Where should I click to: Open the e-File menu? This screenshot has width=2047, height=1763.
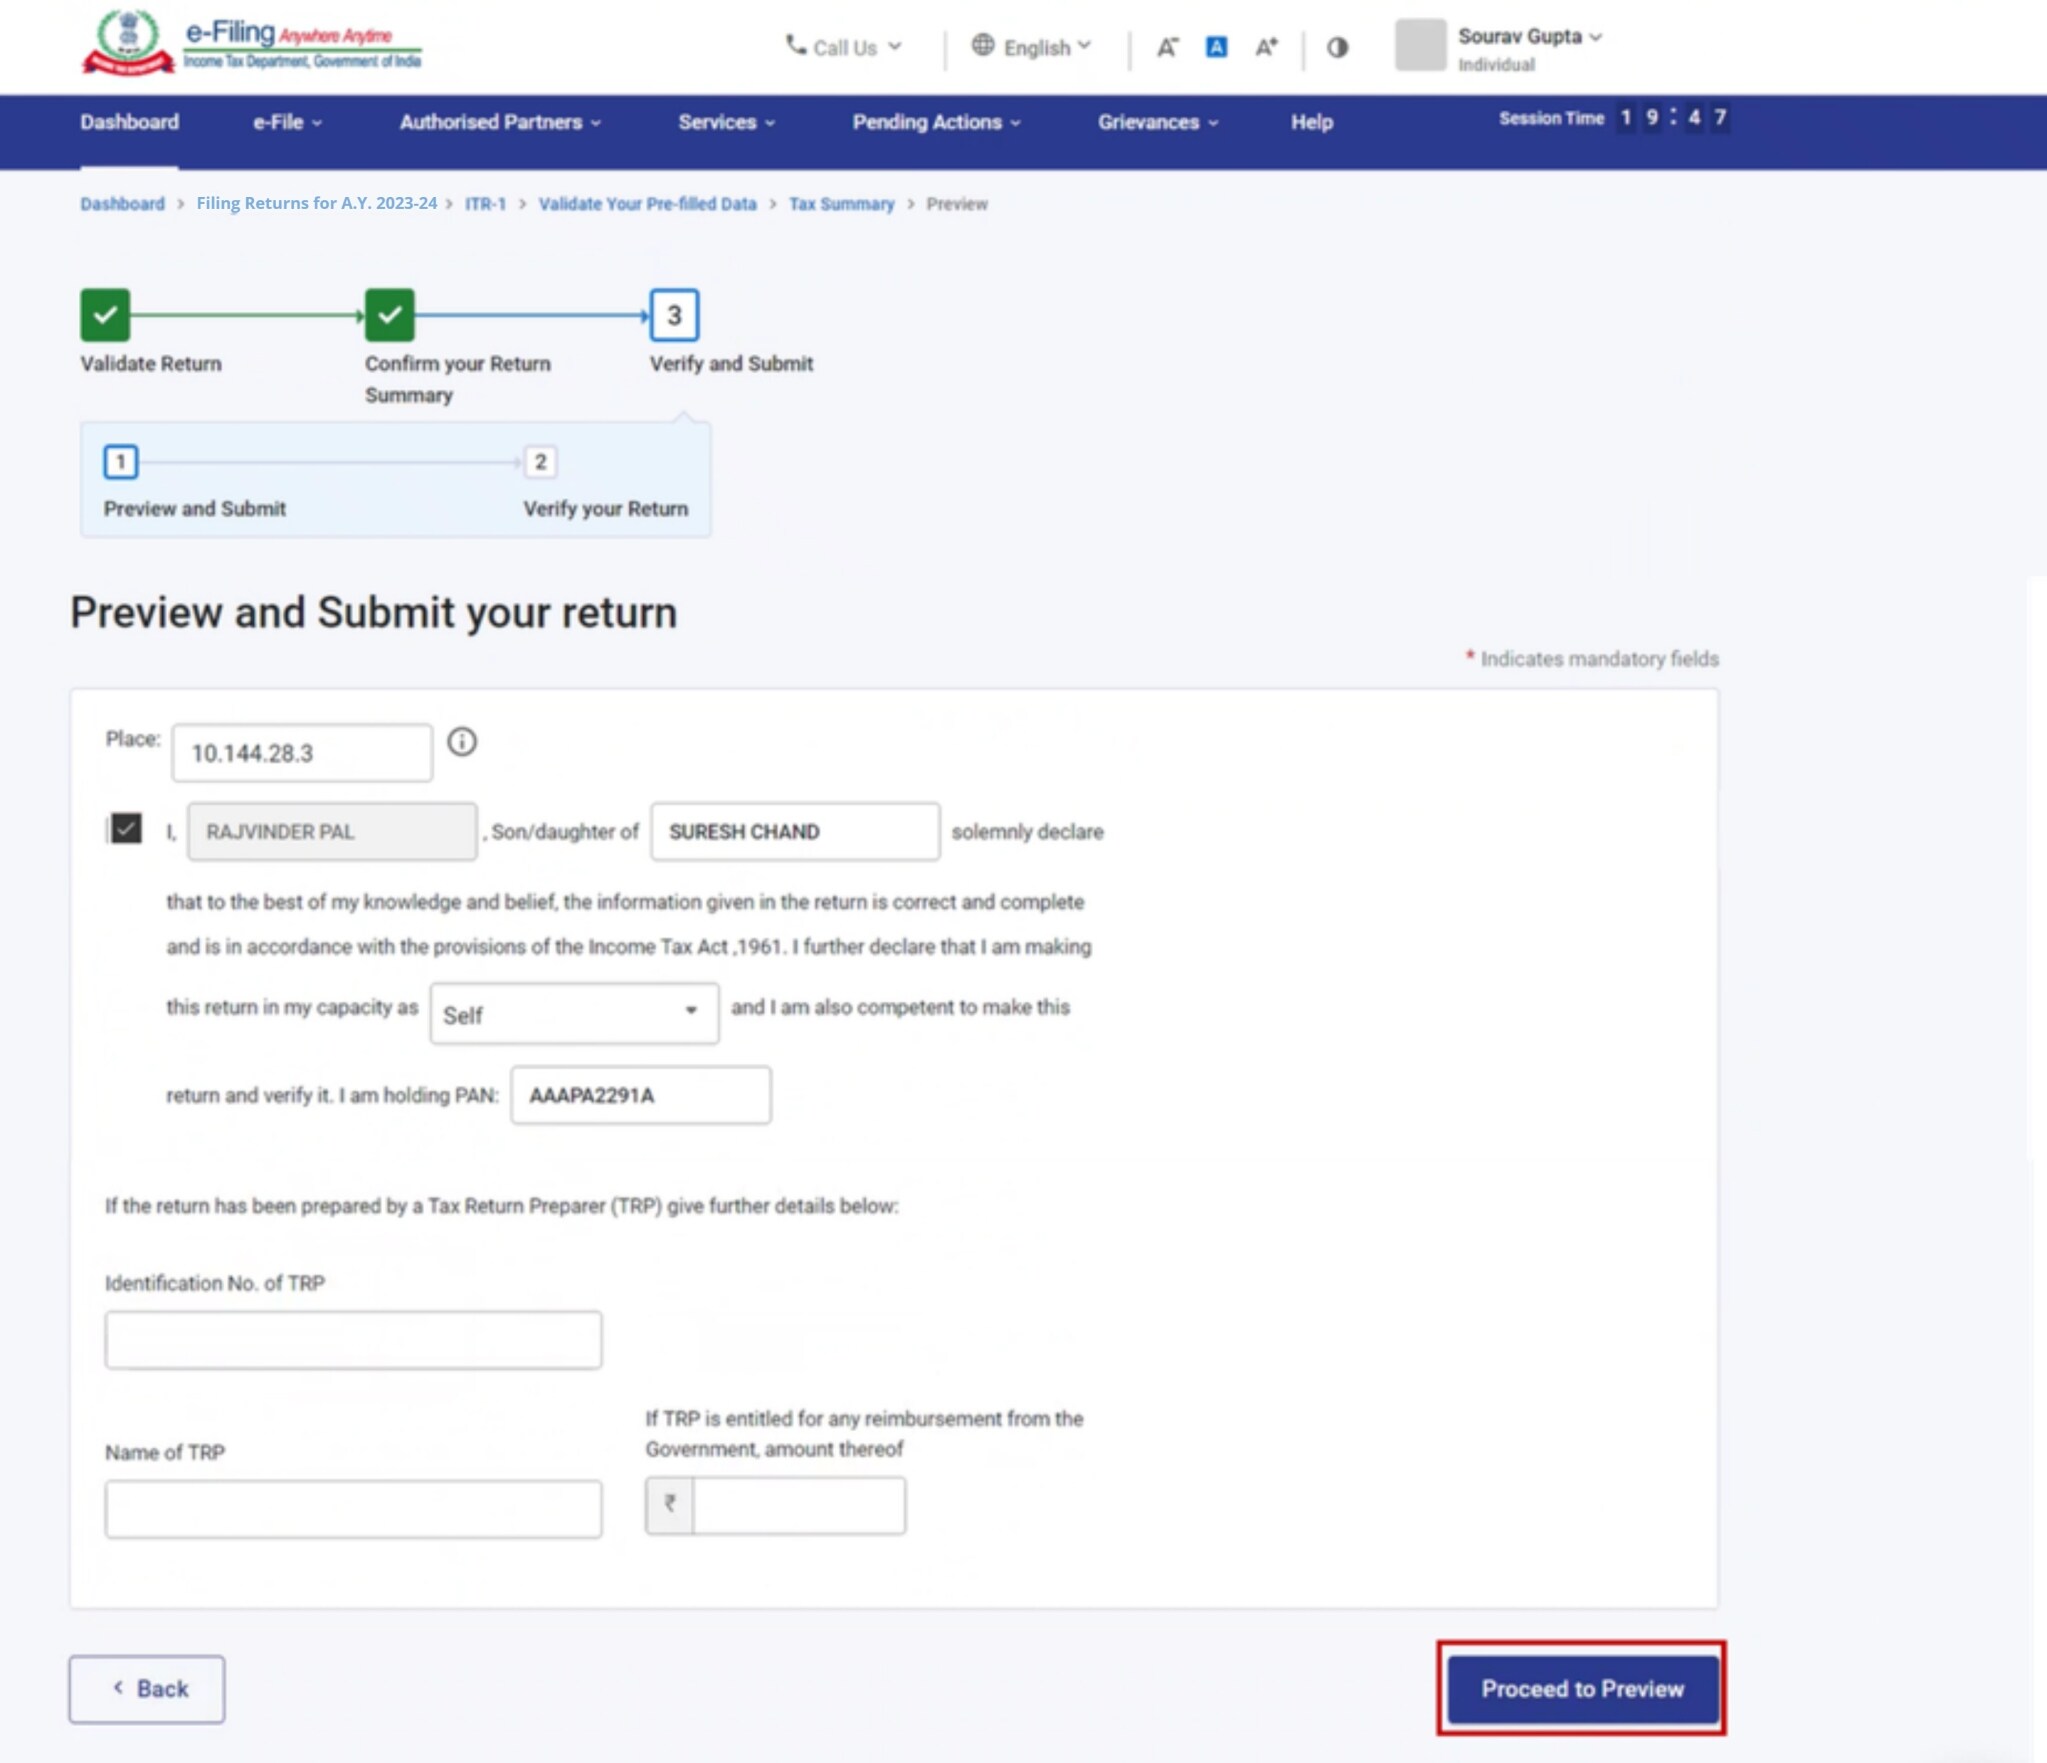tap(286, 122)
